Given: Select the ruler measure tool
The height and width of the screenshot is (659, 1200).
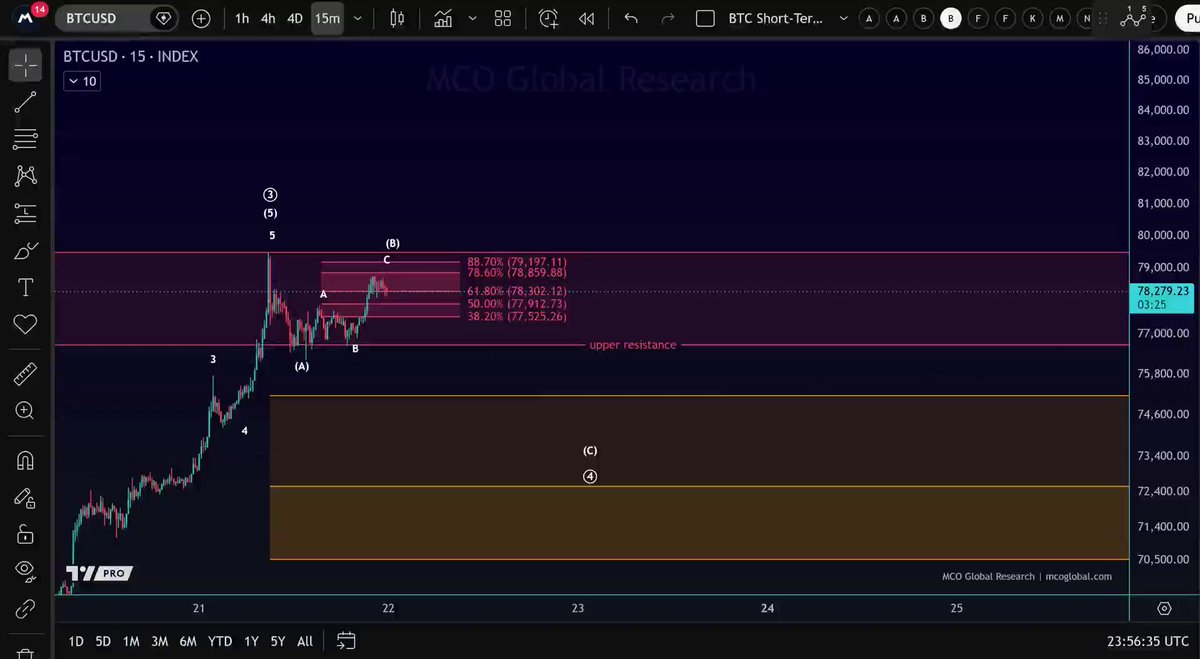Looking at the screenshot, I should (x=25, y=374).
